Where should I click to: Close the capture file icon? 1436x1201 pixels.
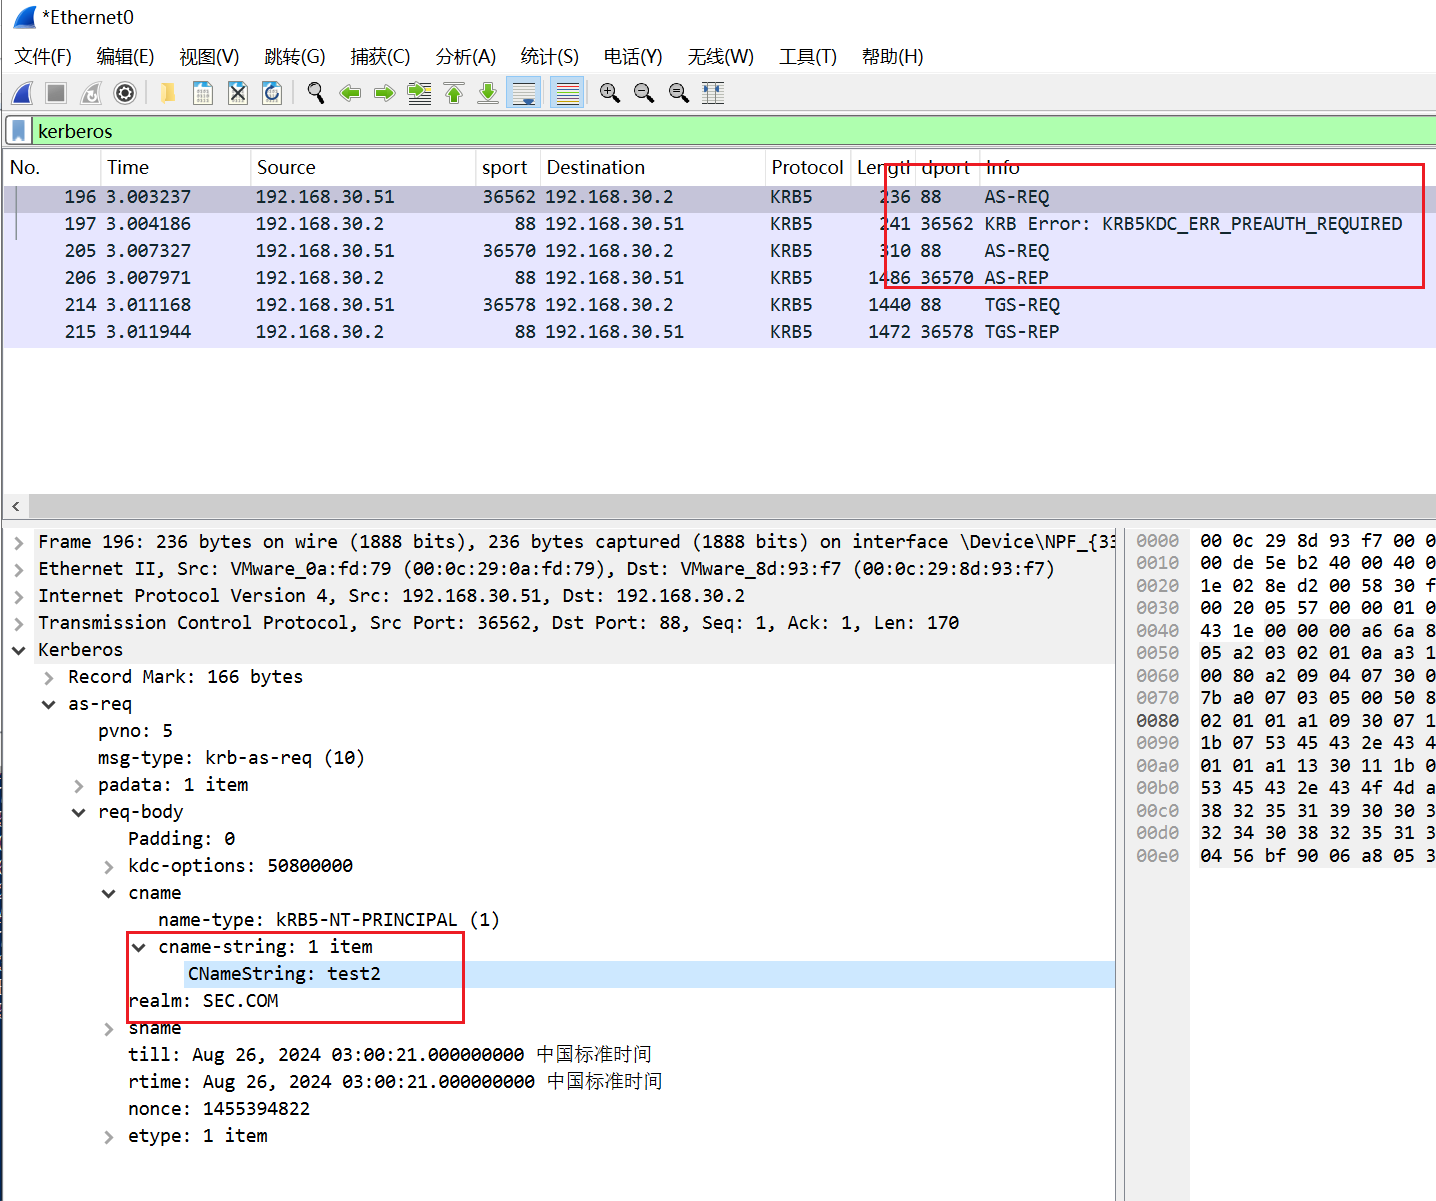pos(237,93)
